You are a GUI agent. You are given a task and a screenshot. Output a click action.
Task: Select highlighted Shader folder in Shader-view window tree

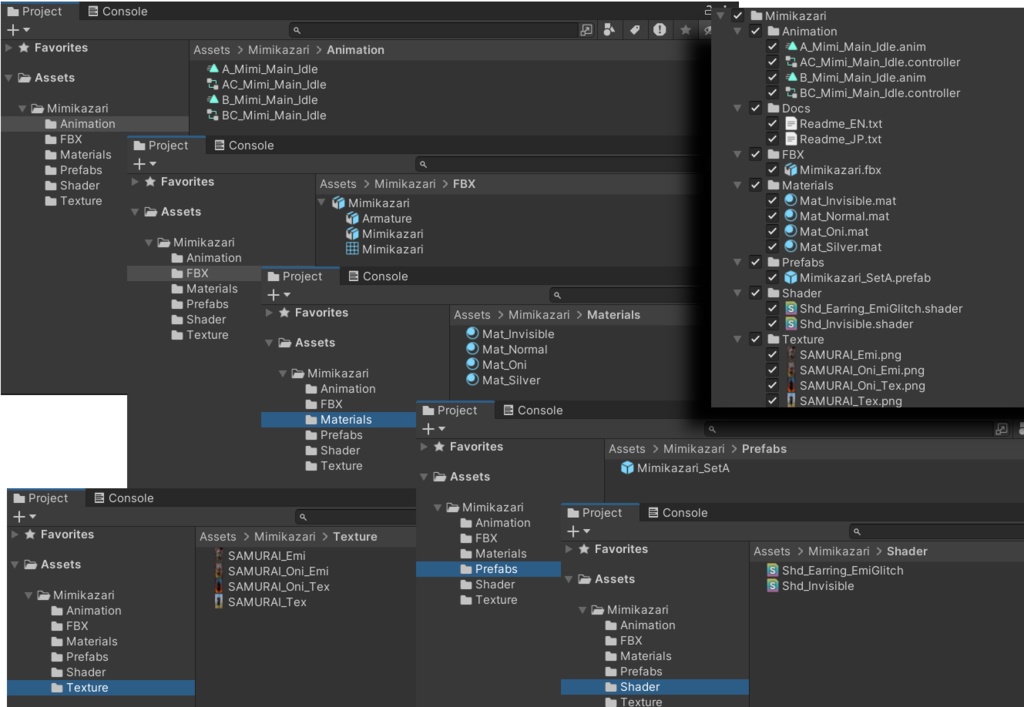point(654,687)
